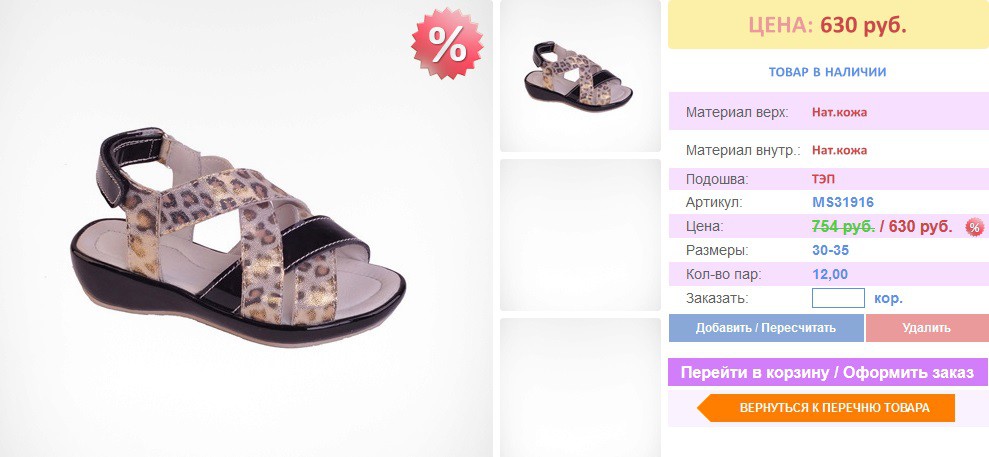Click the crossed-out 754 руб. price
This screenshot has height=457, width=989.
[843, 227]
